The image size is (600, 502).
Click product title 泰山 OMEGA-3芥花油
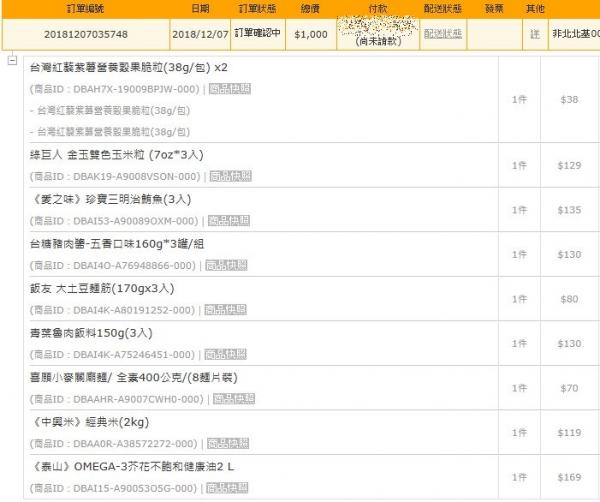click(132, 466)
